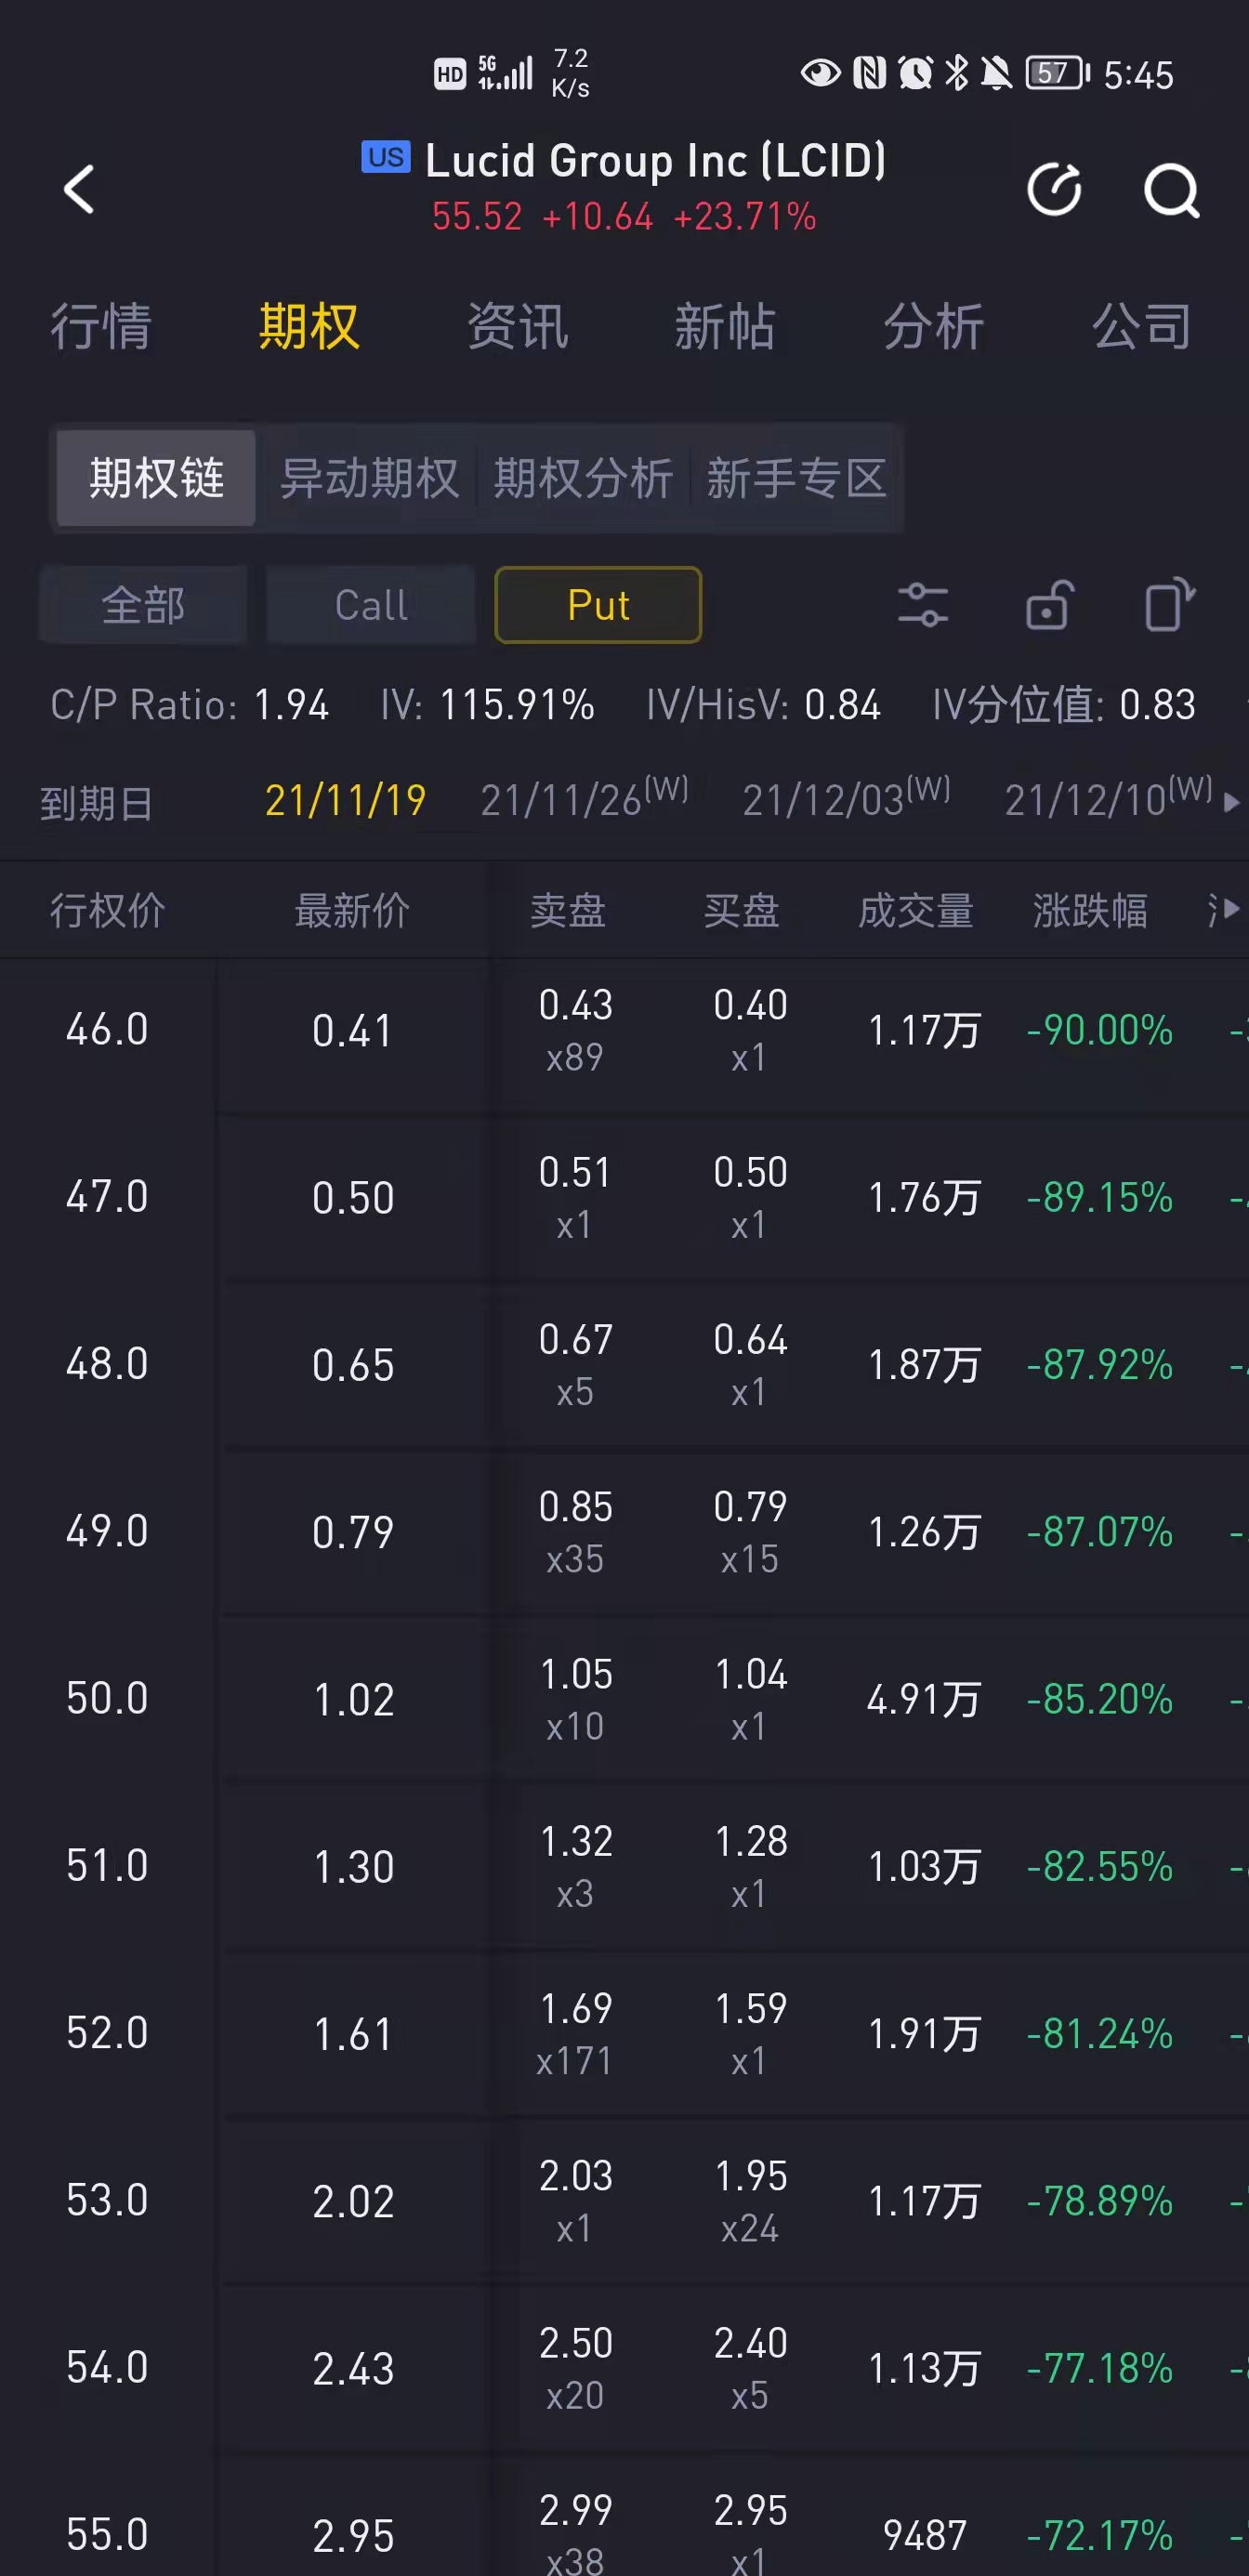Image resolution: width=1249 pixels, height=2576 pixels.
Task: Tap the refresh quote icon
Action: (x=1055, y=189)
